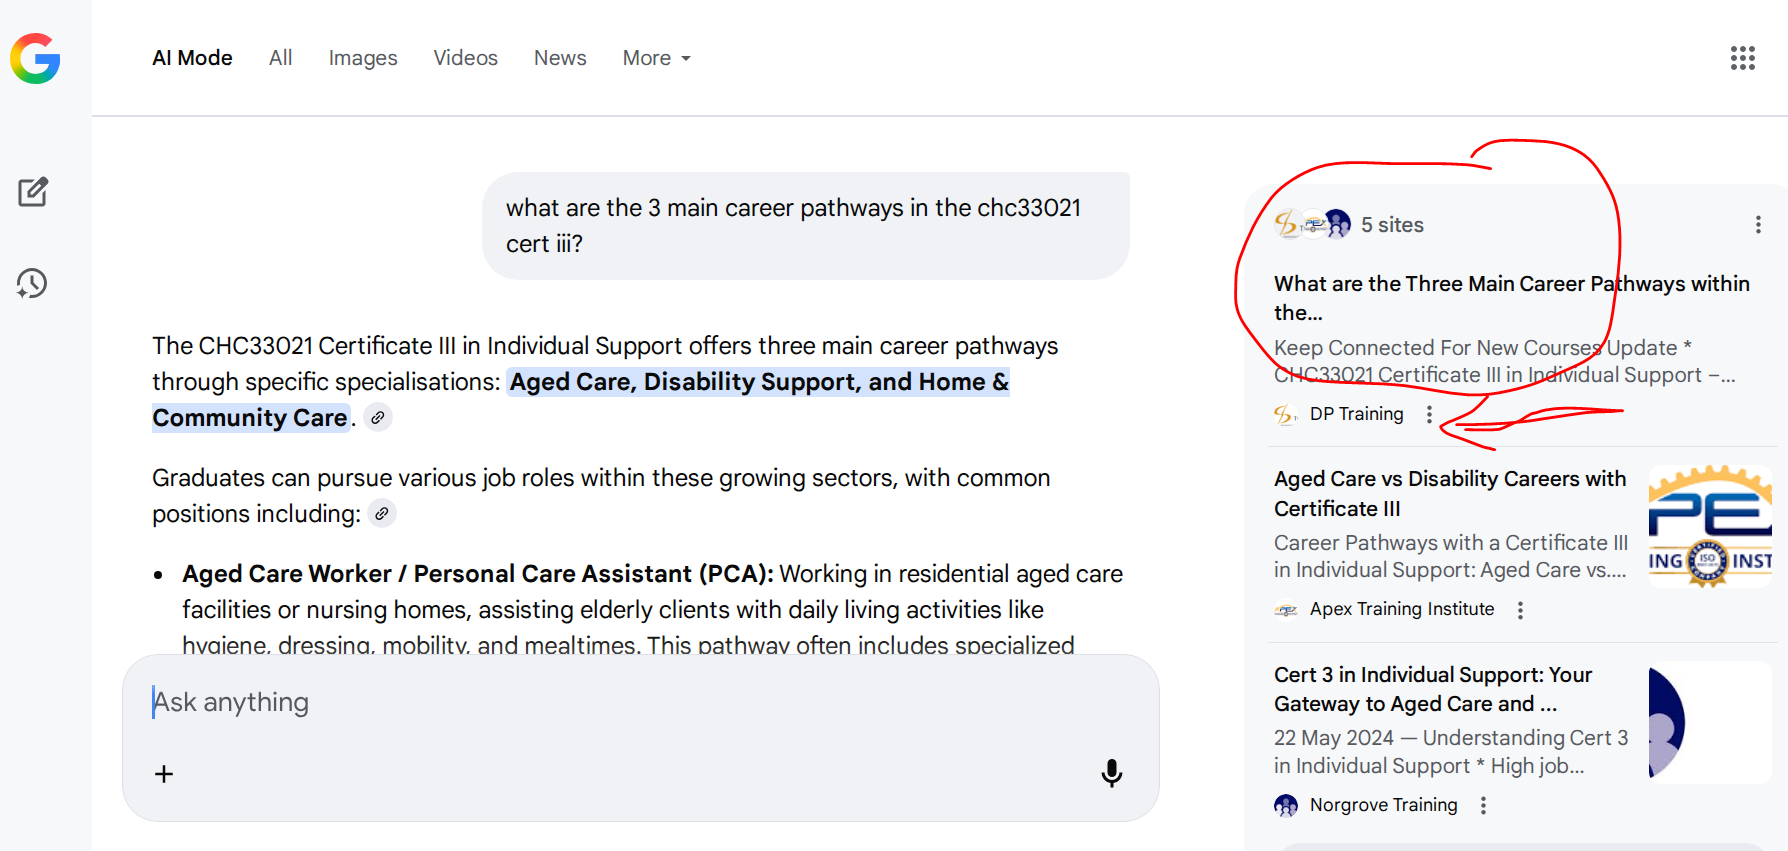Open AI Mode search history

tap(32, 284)
